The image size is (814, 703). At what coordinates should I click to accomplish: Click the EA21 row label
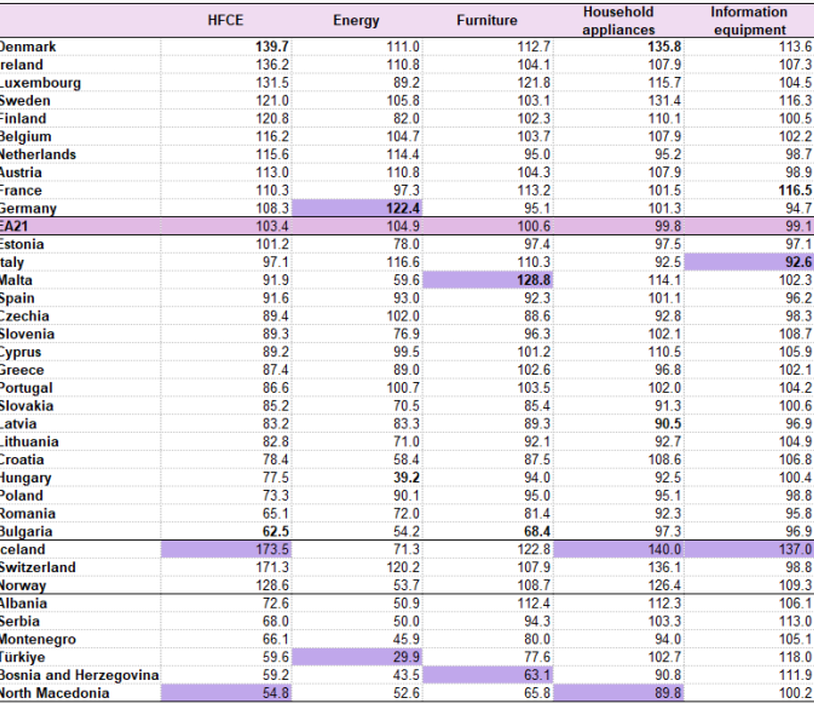click(13, 226)
